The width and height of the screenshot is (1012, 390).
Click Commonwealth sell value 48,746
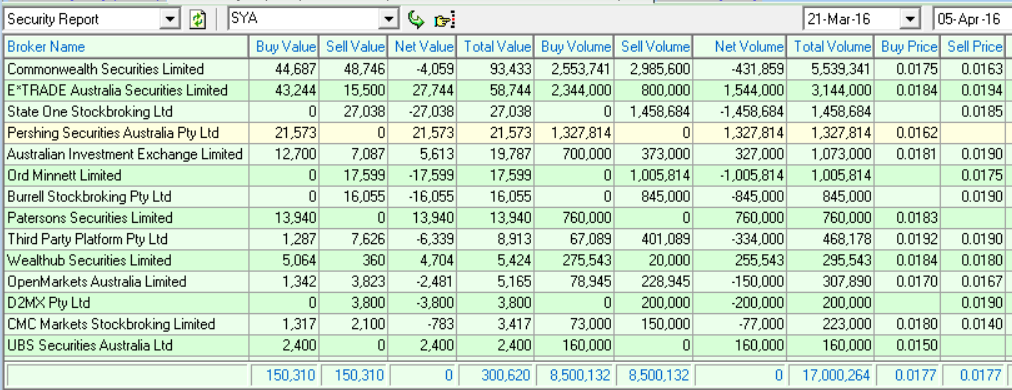click(366, 69)
